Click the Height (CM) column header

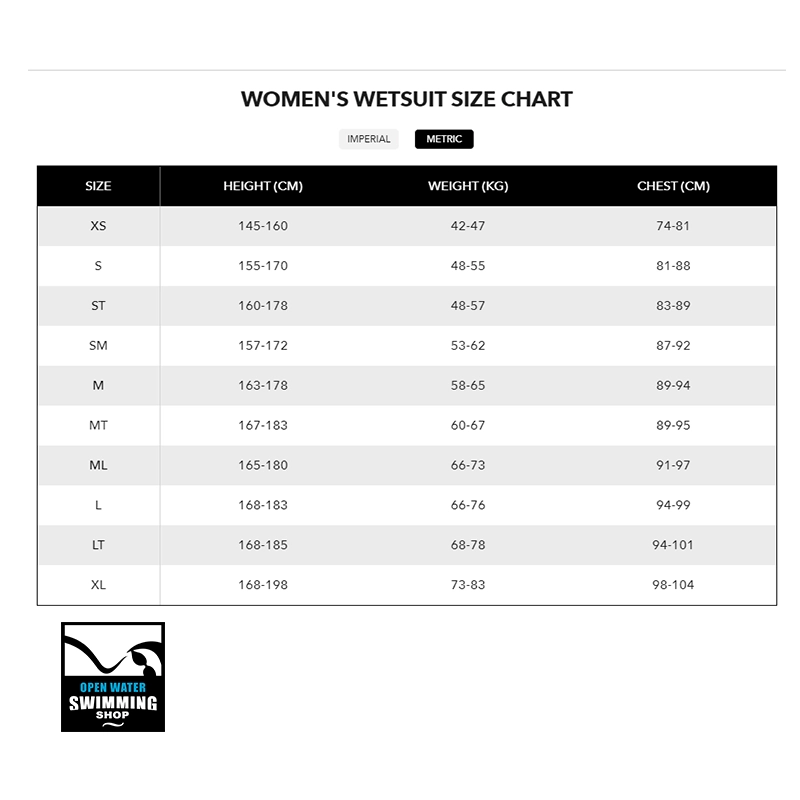pyautogui.click(x=263, y=186)
